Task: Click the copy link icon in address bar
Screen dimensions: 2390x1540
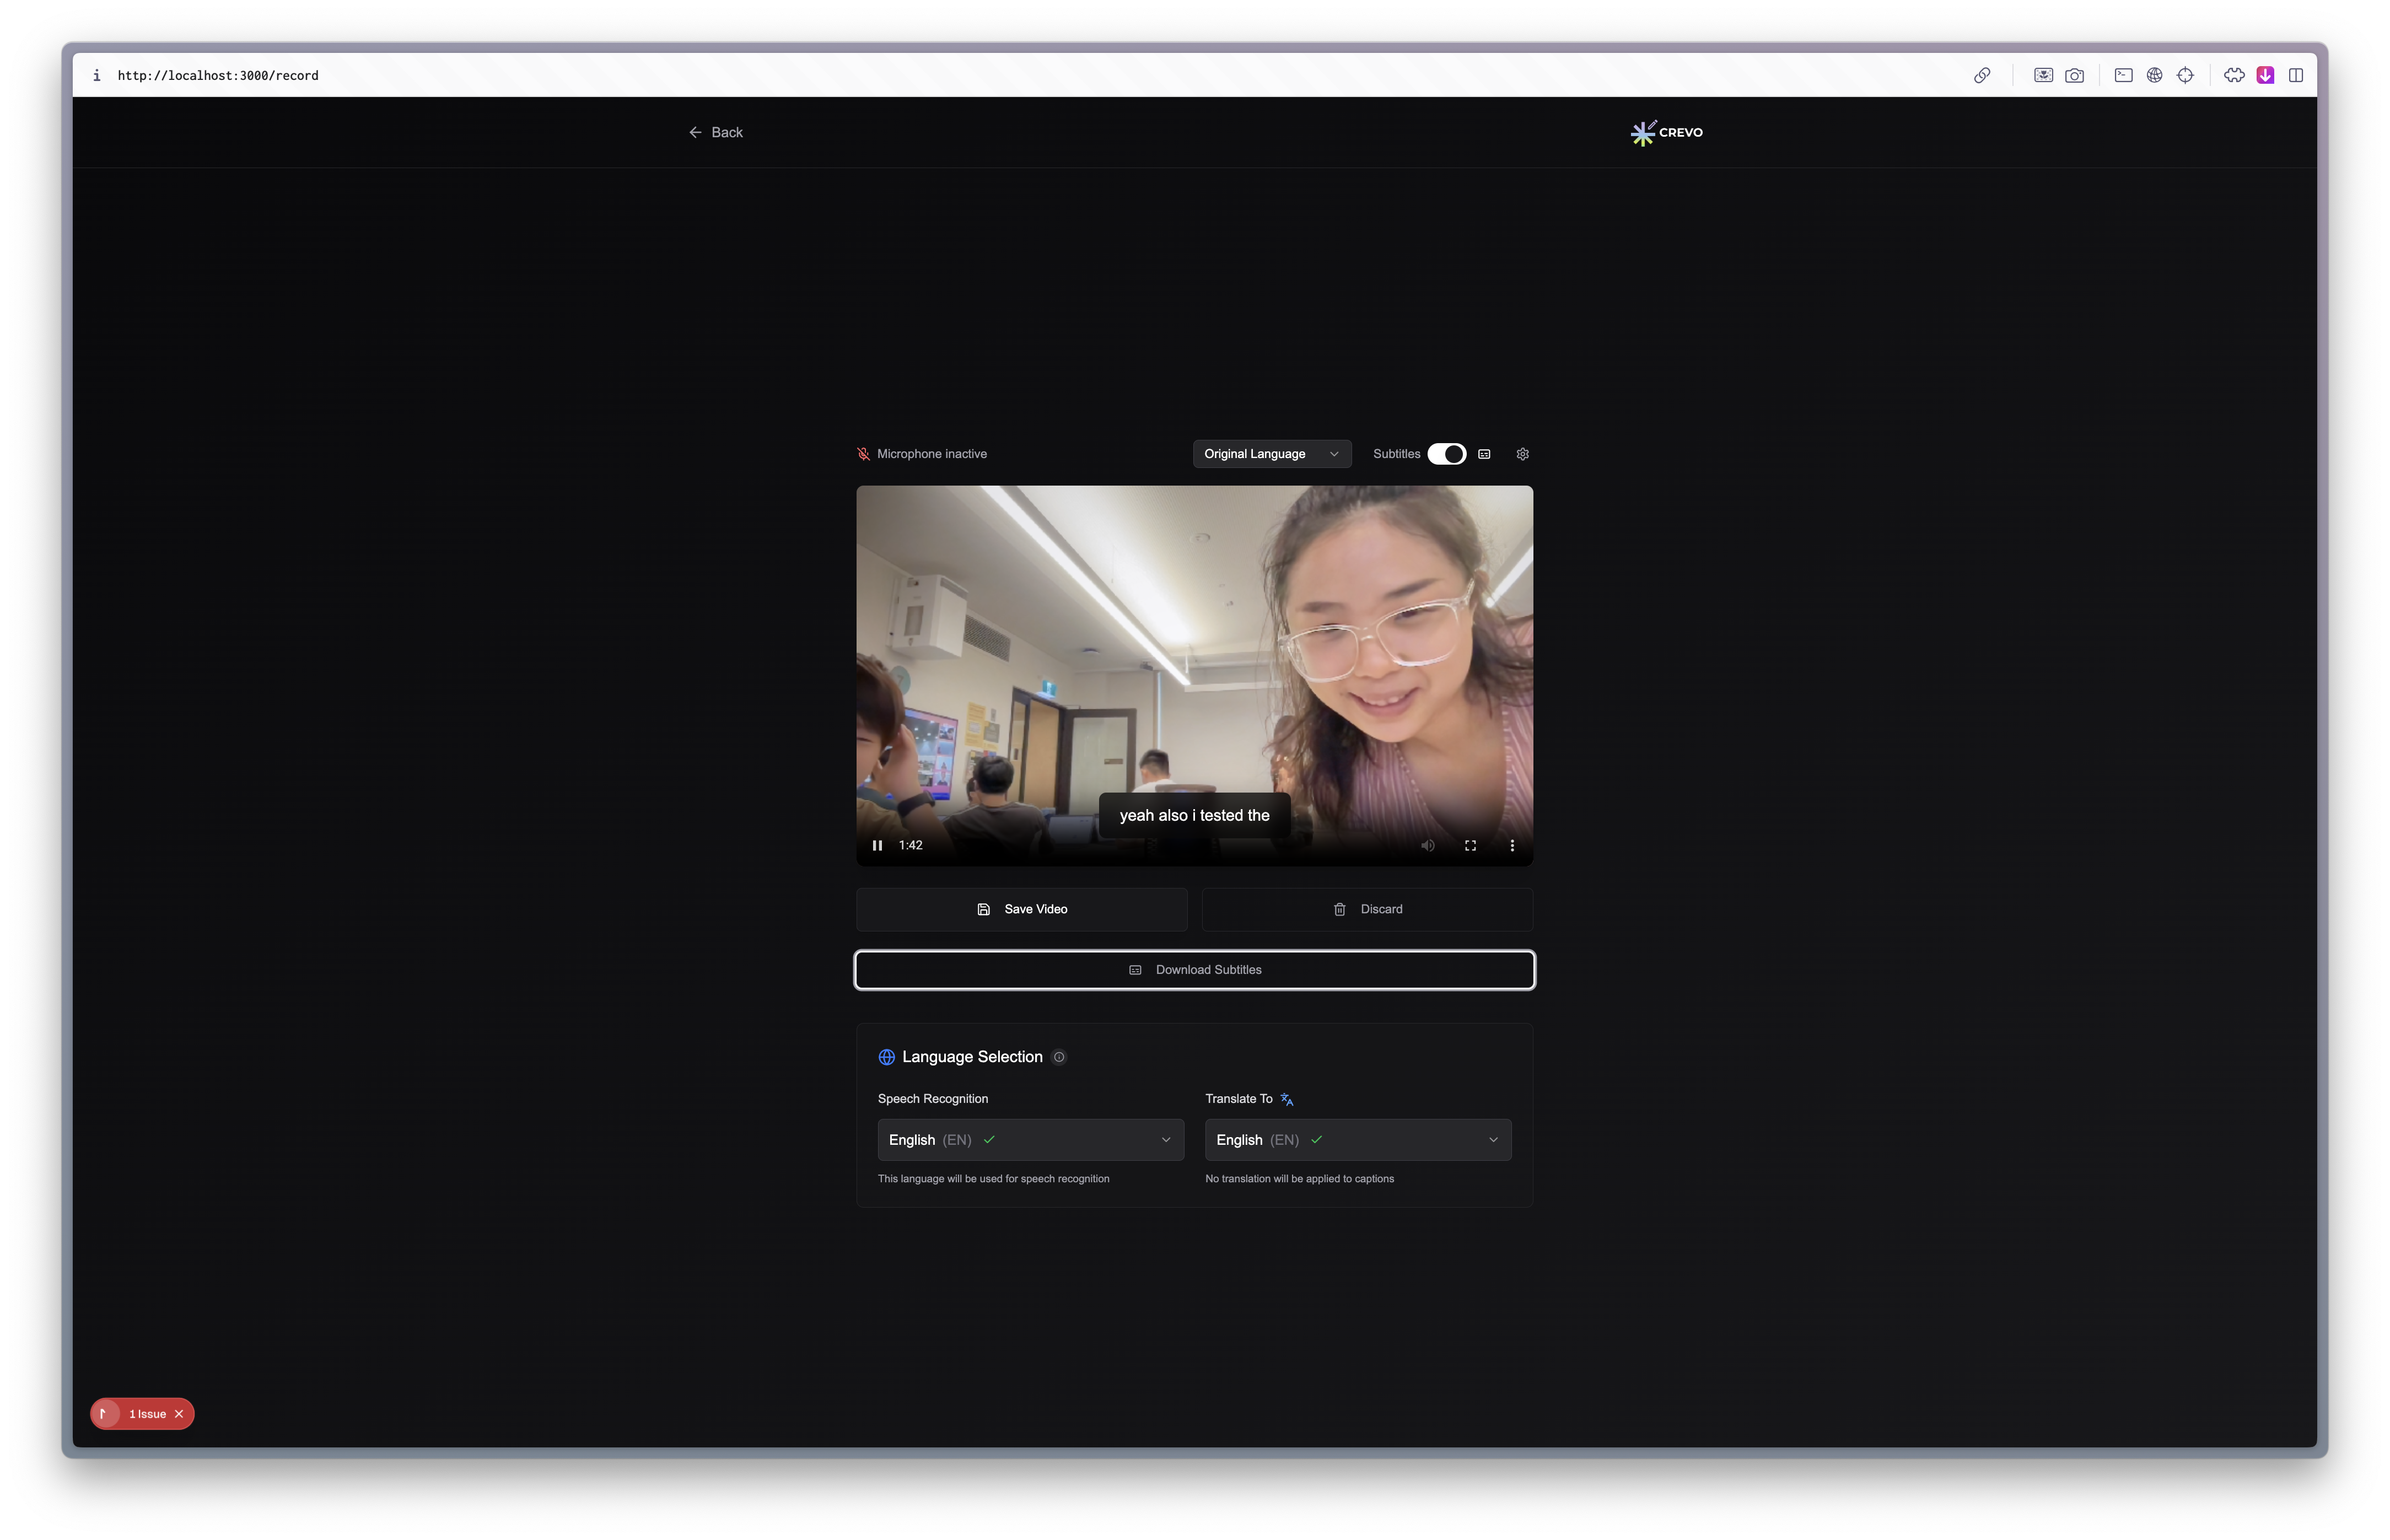Action: pos(1981,75)
